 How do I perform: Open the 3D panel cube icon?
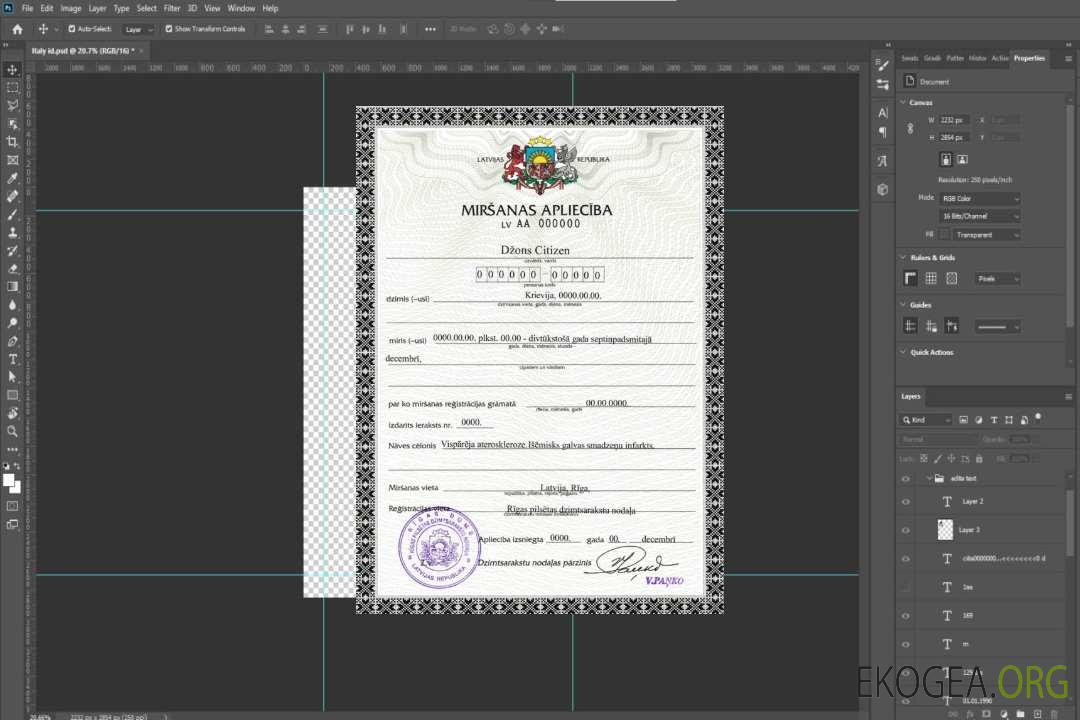pyautogui.click(x=883, y=189)
